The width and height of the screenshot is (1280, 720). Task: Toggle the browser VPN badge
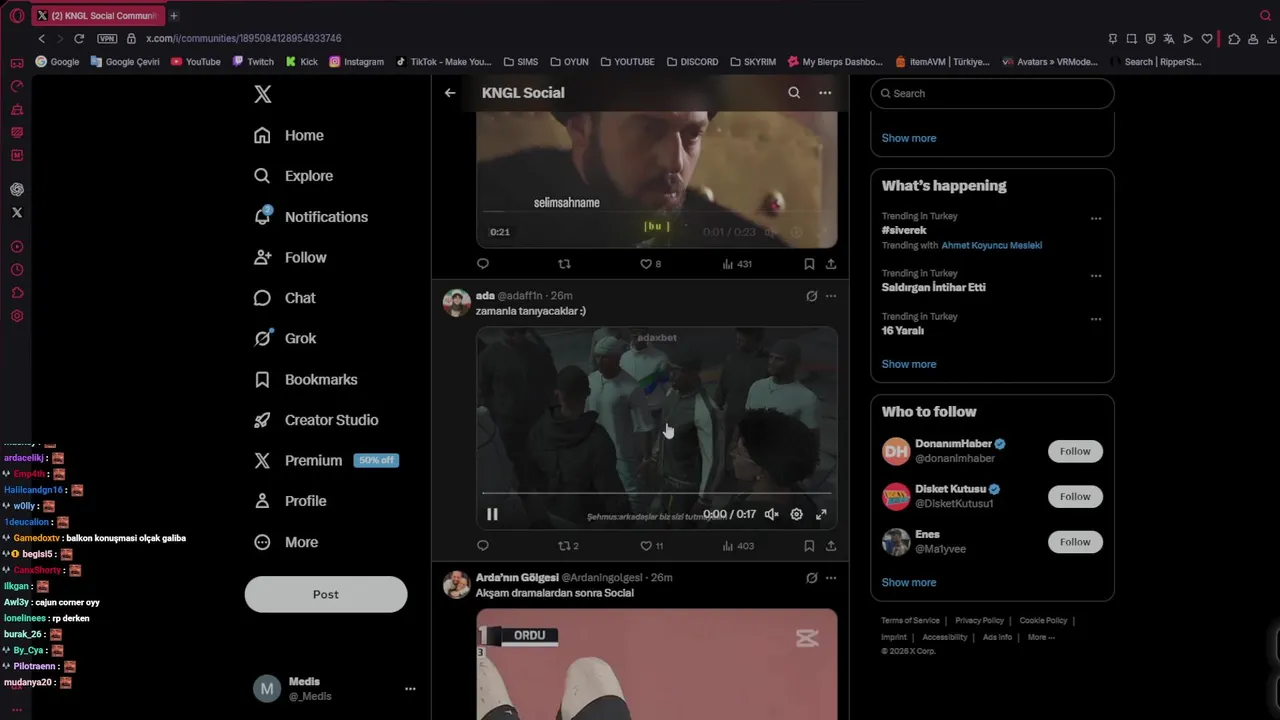tap(107, 38)
